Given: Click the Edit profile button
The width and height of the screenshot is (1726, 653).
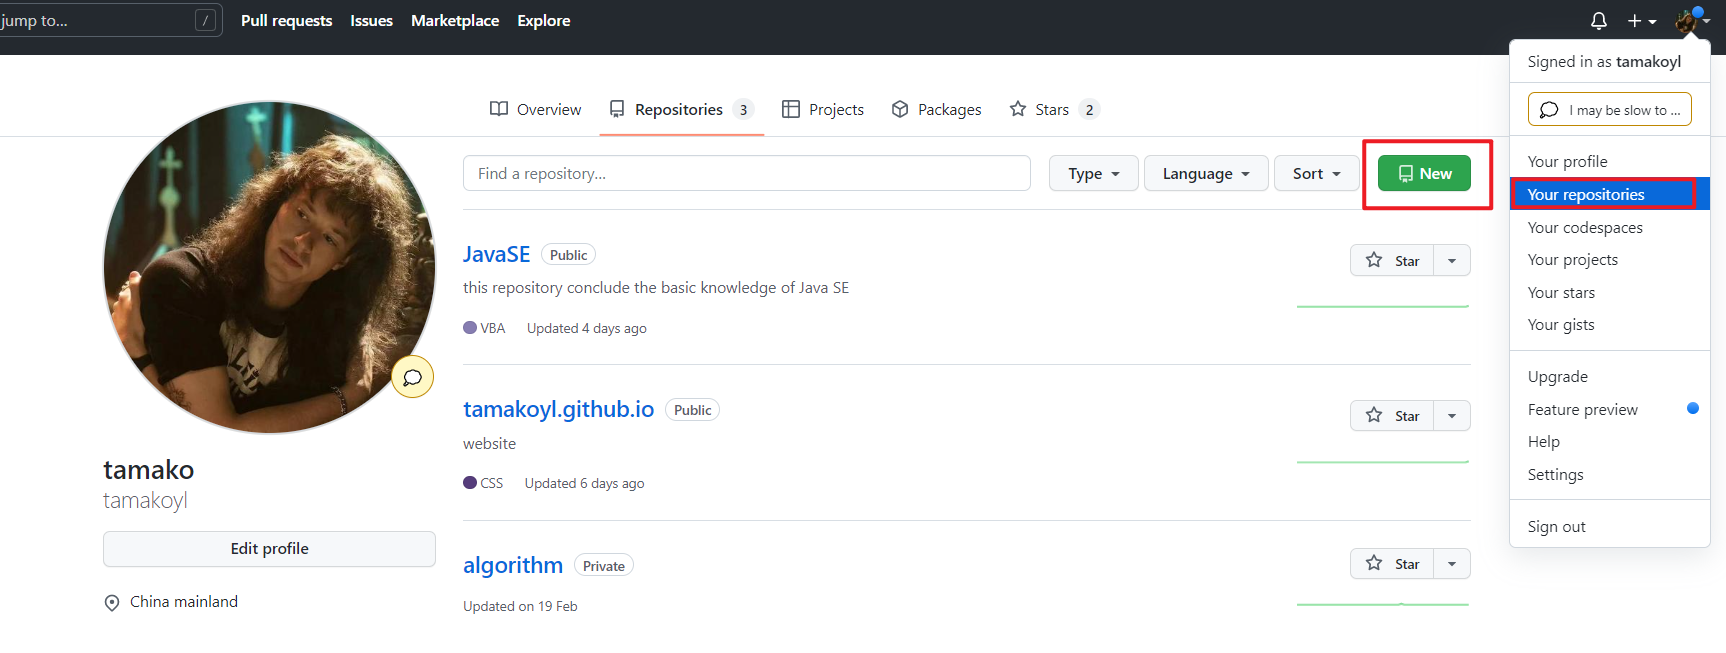Looking at the screenshot, I should tap(269, 548).
